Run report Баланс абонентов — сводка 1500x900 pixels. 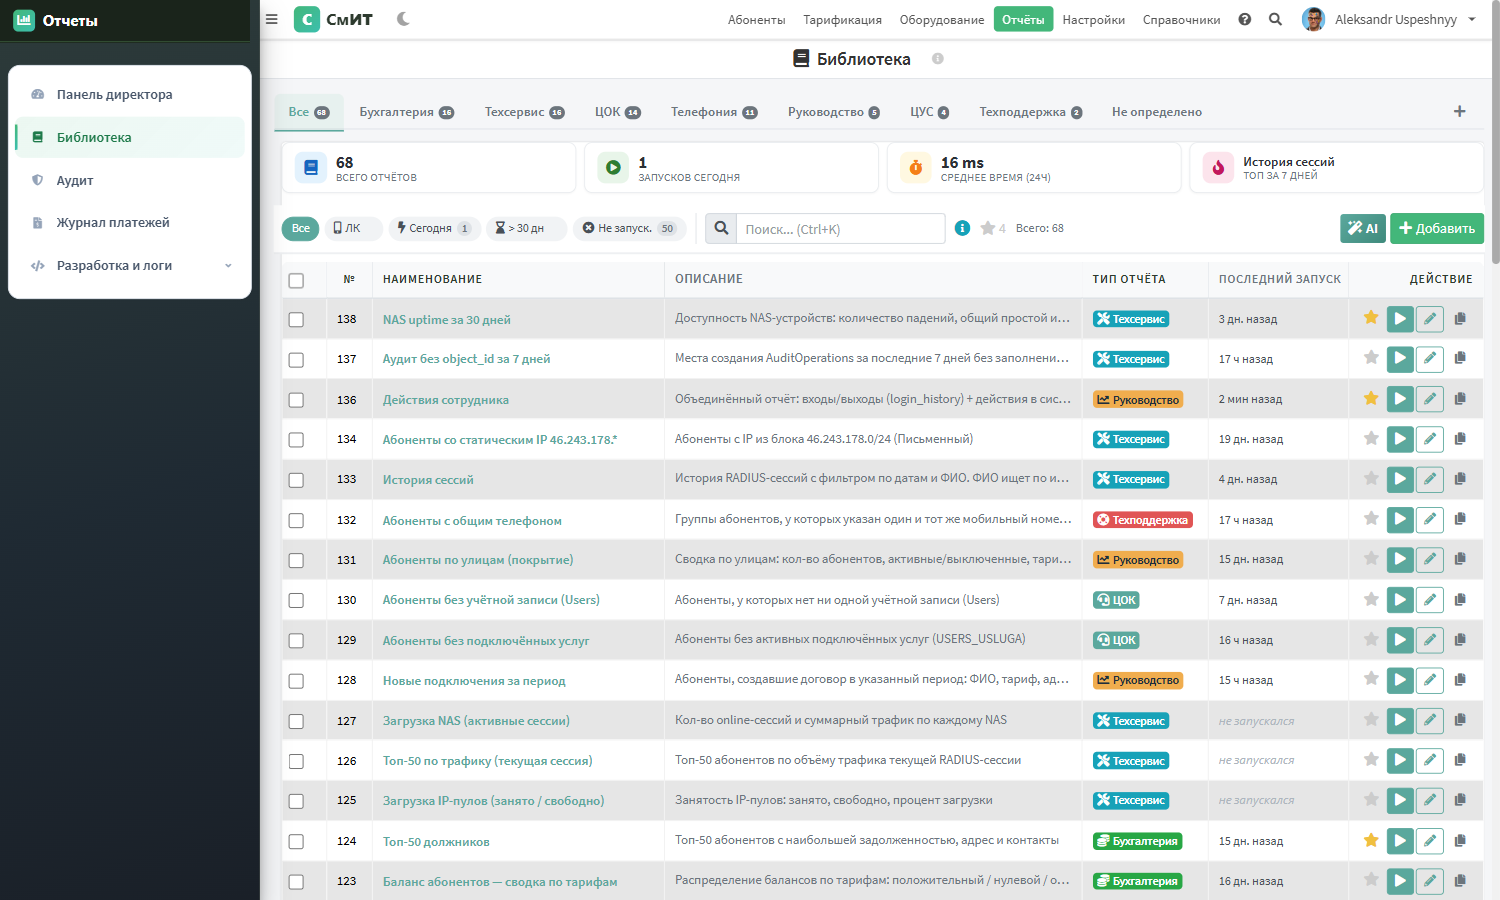[x=1400, y=881]
